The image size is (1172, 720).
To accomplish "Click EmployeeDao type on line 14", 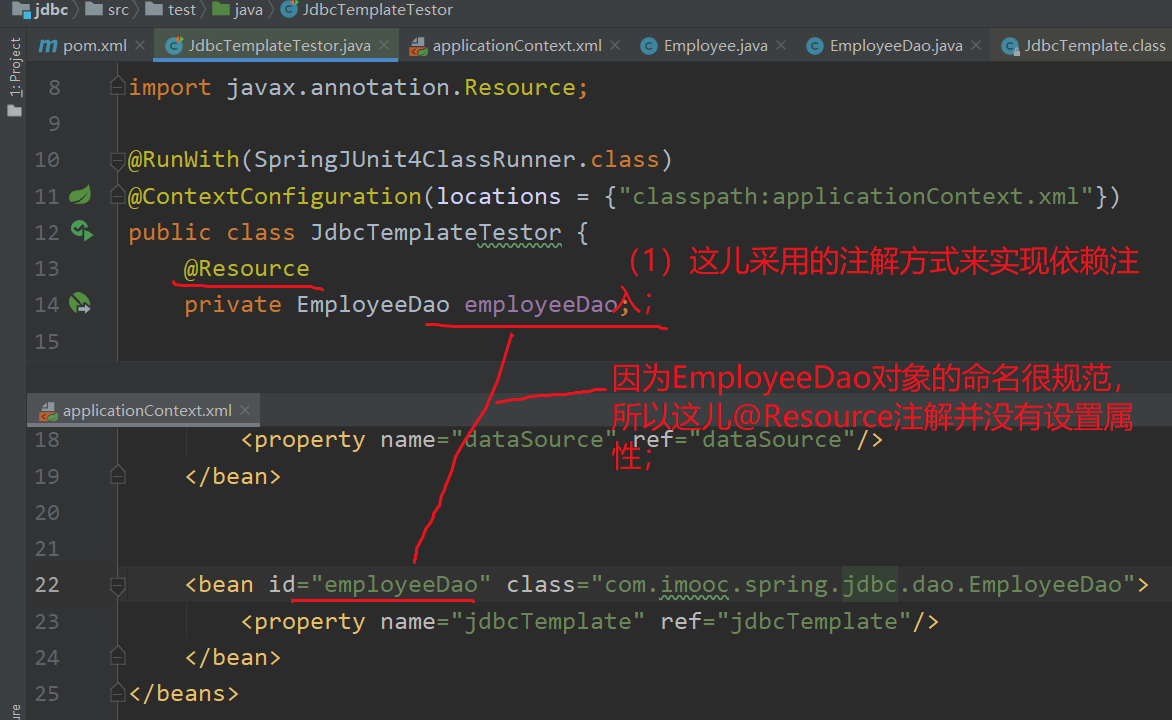I will (373, 304).
